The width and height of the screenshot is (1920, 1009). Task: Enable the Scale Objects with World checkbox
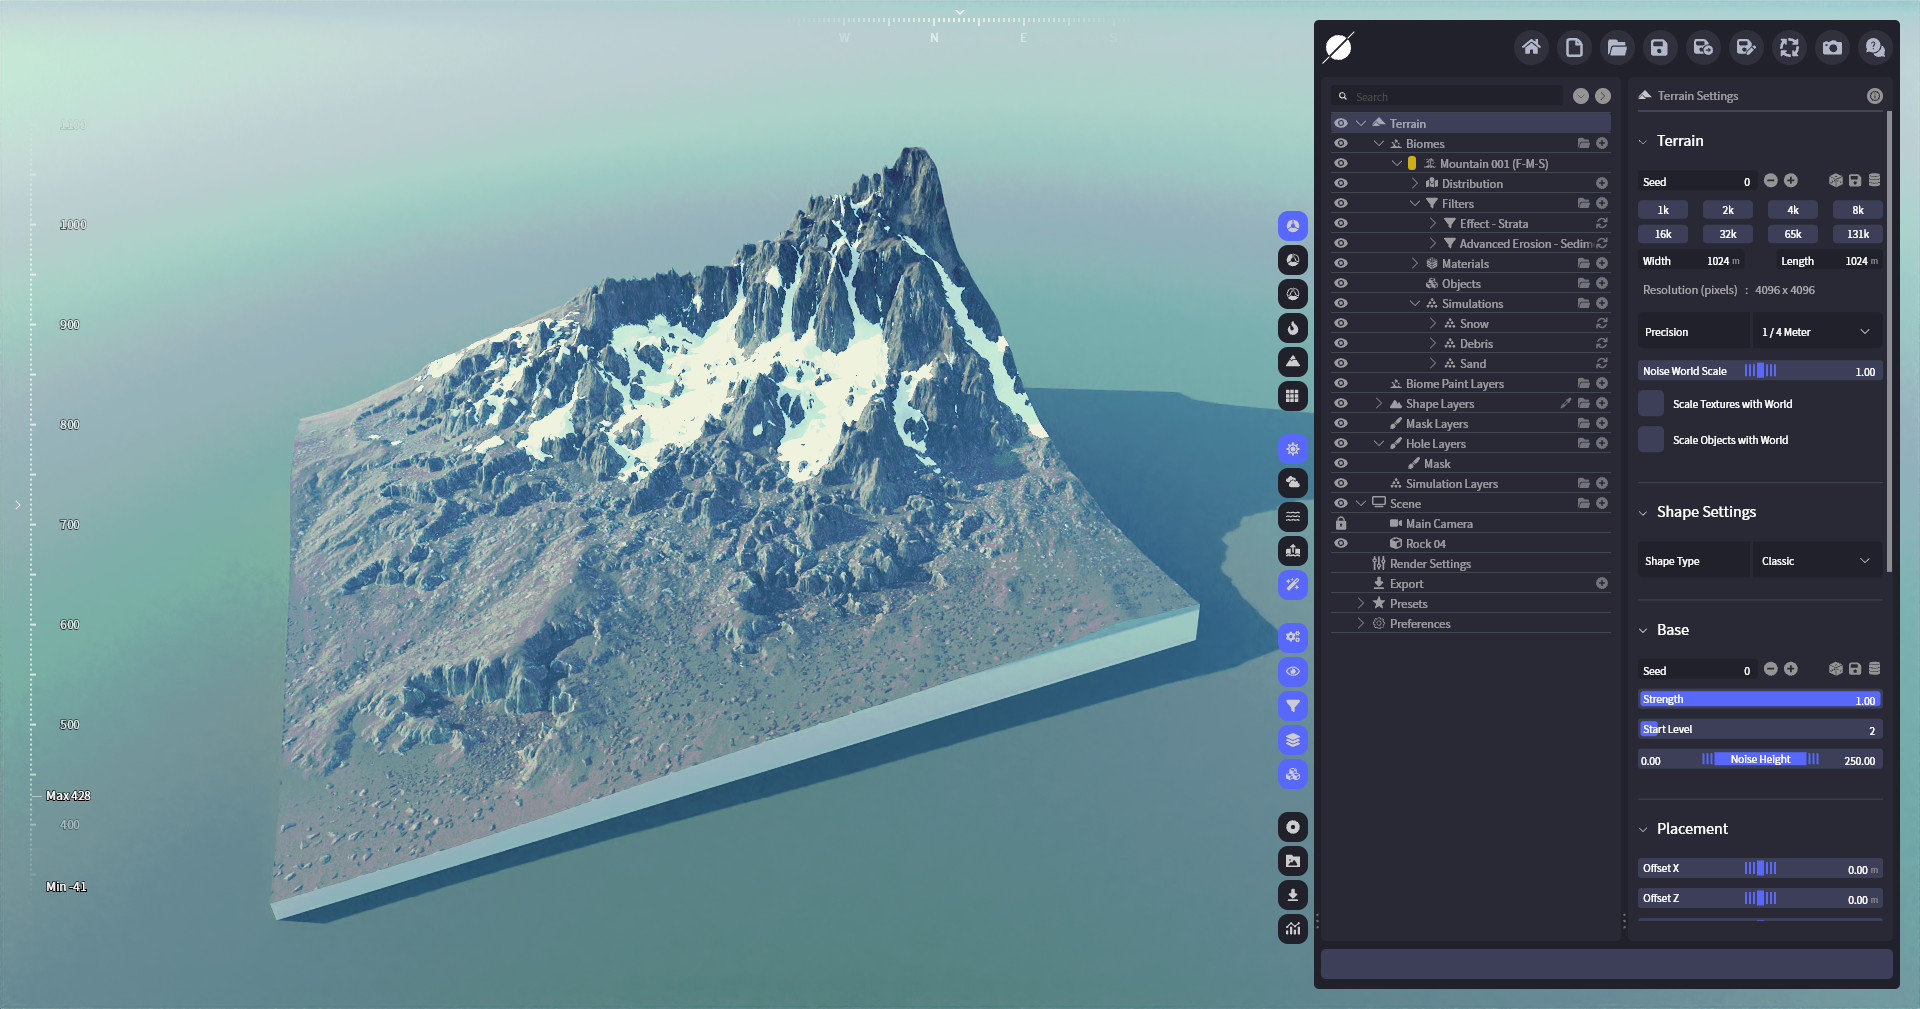(1651, 440)
